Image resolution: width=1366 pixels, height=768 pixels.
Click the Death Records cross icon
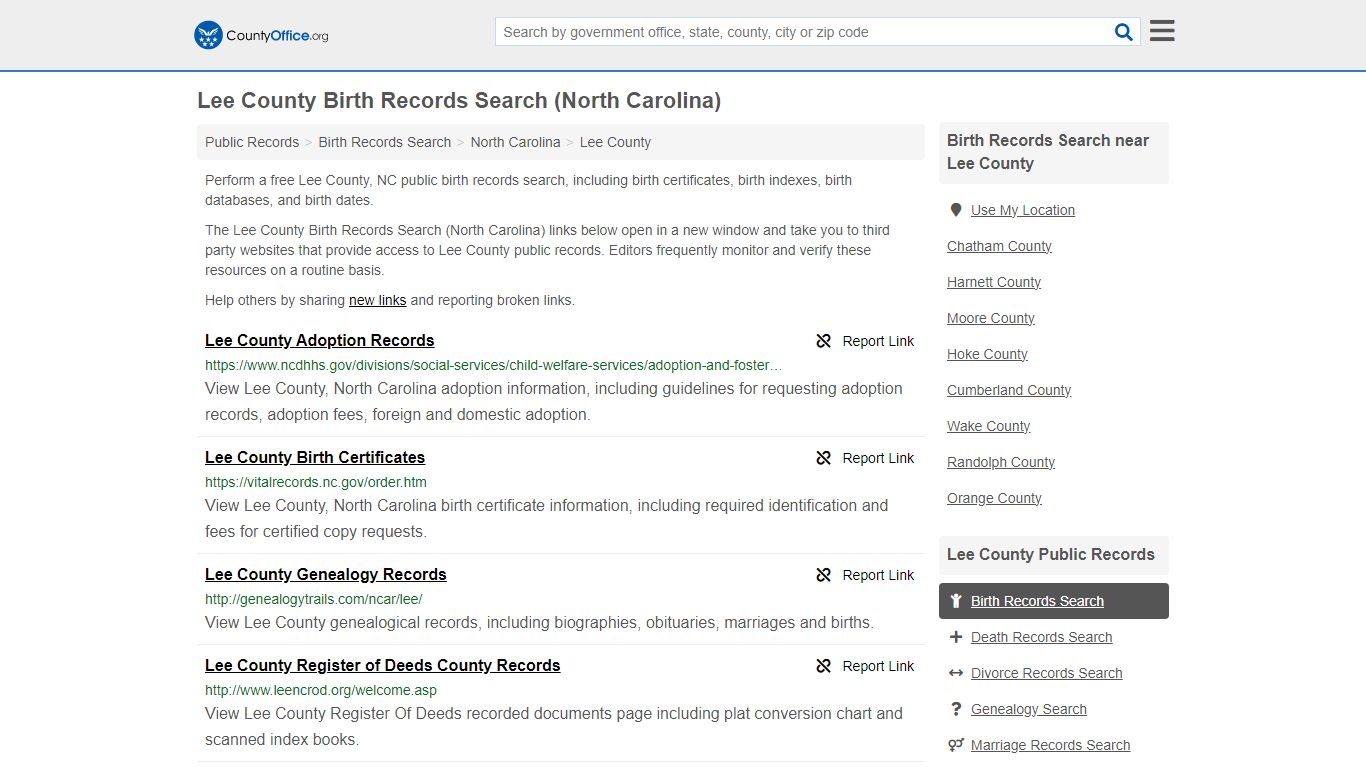tap(956, 637)
